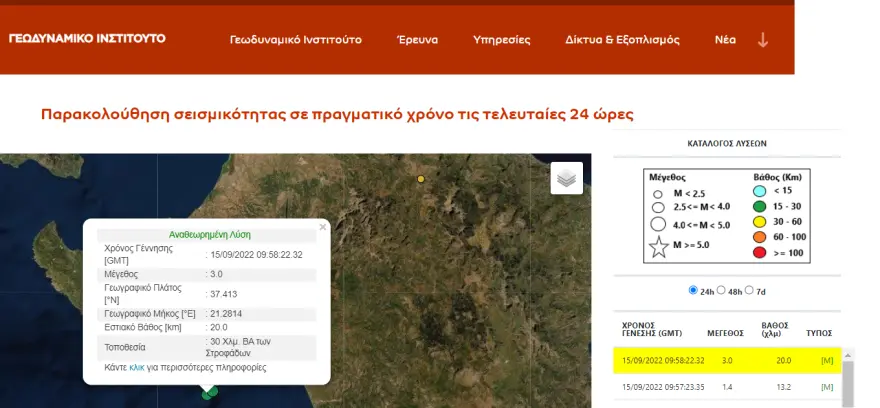The image size is (880, 408).
Task: Select the 24h time range radio button
Action: (x=694, y=291)
